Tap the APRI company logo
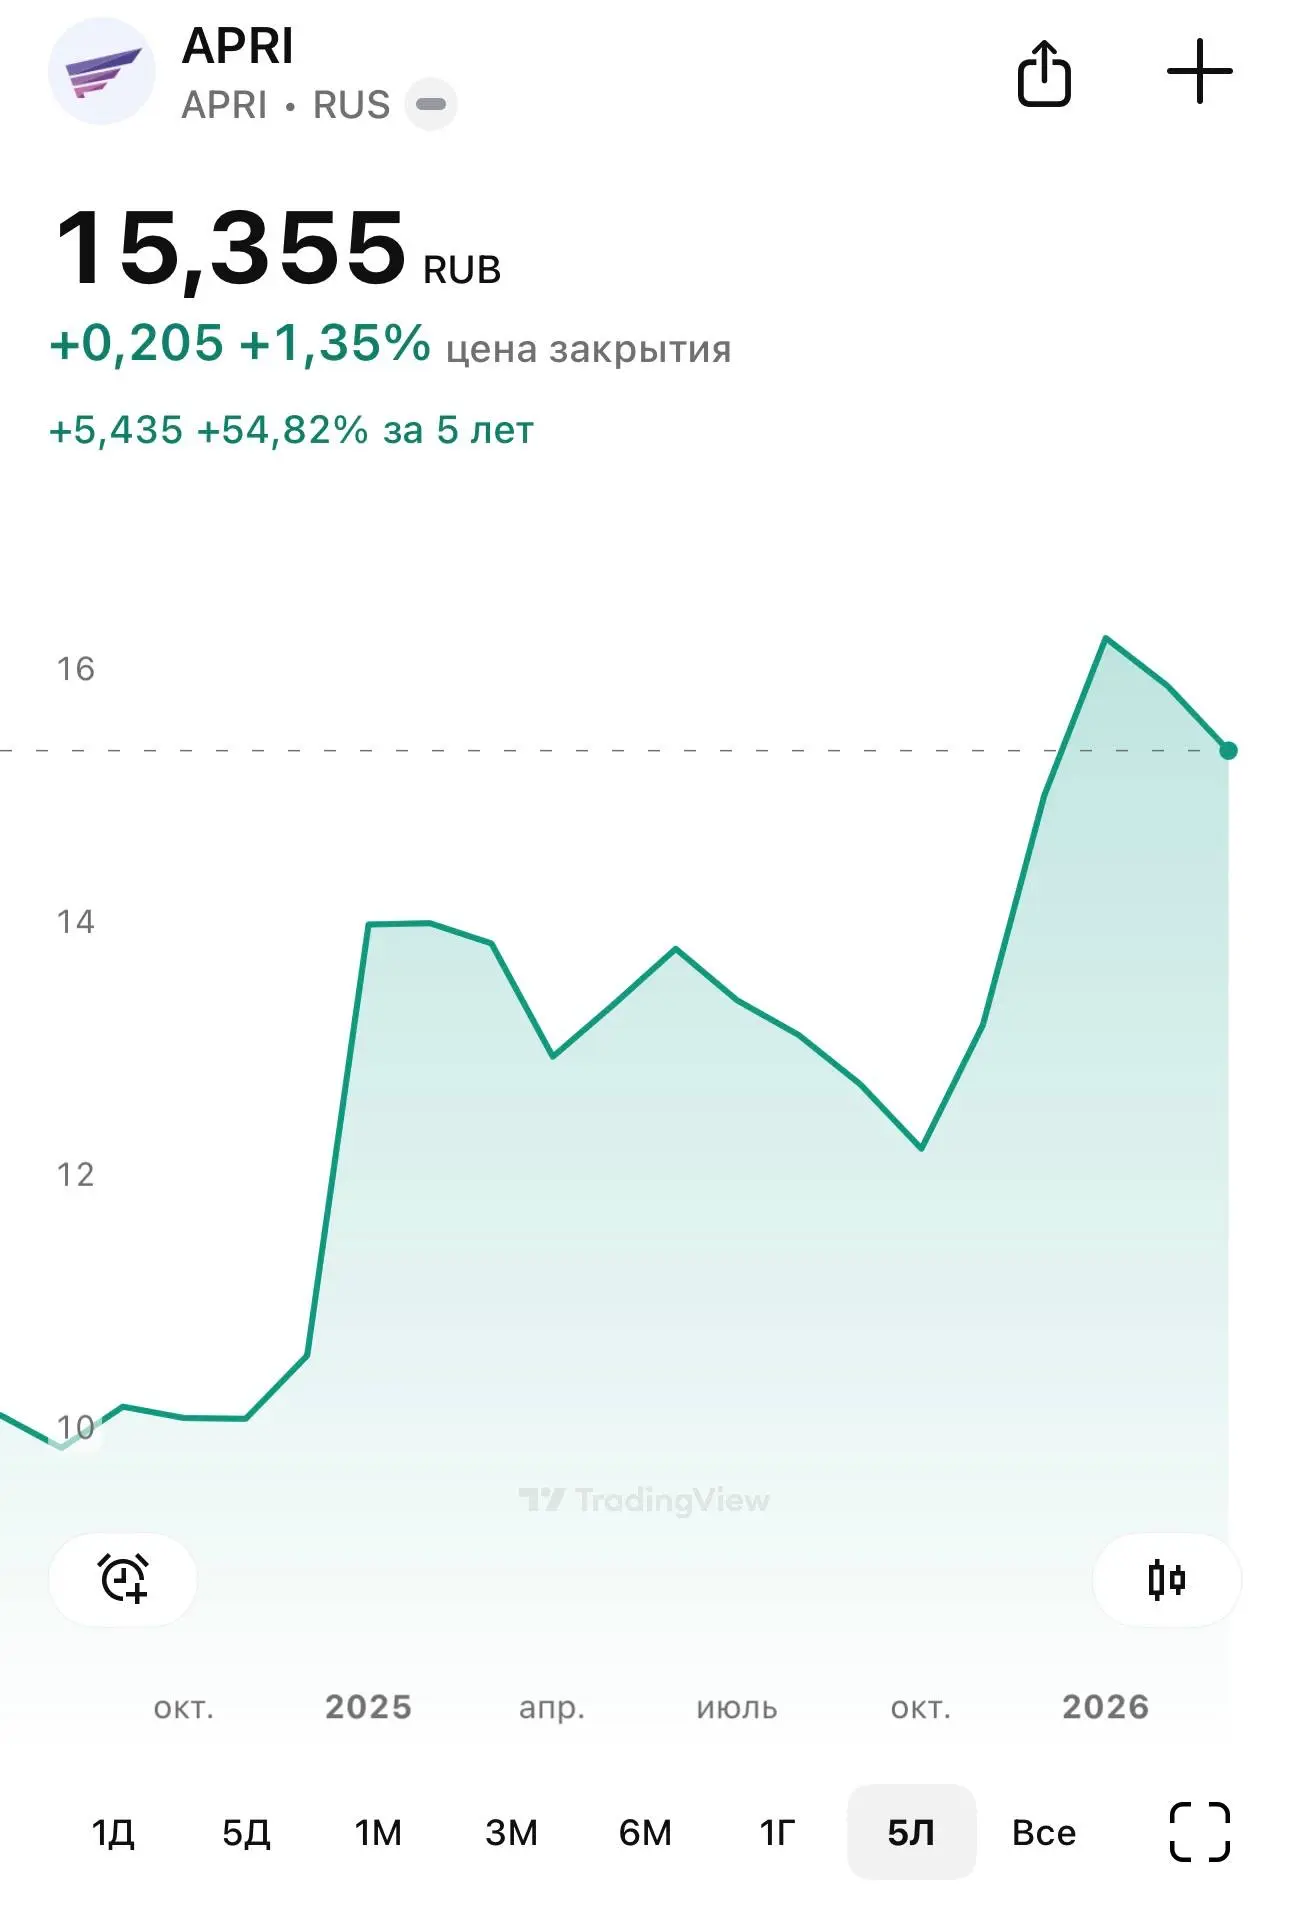Screen dimensions: 1290x1908 pyautogui.click(x=102, y=71)
